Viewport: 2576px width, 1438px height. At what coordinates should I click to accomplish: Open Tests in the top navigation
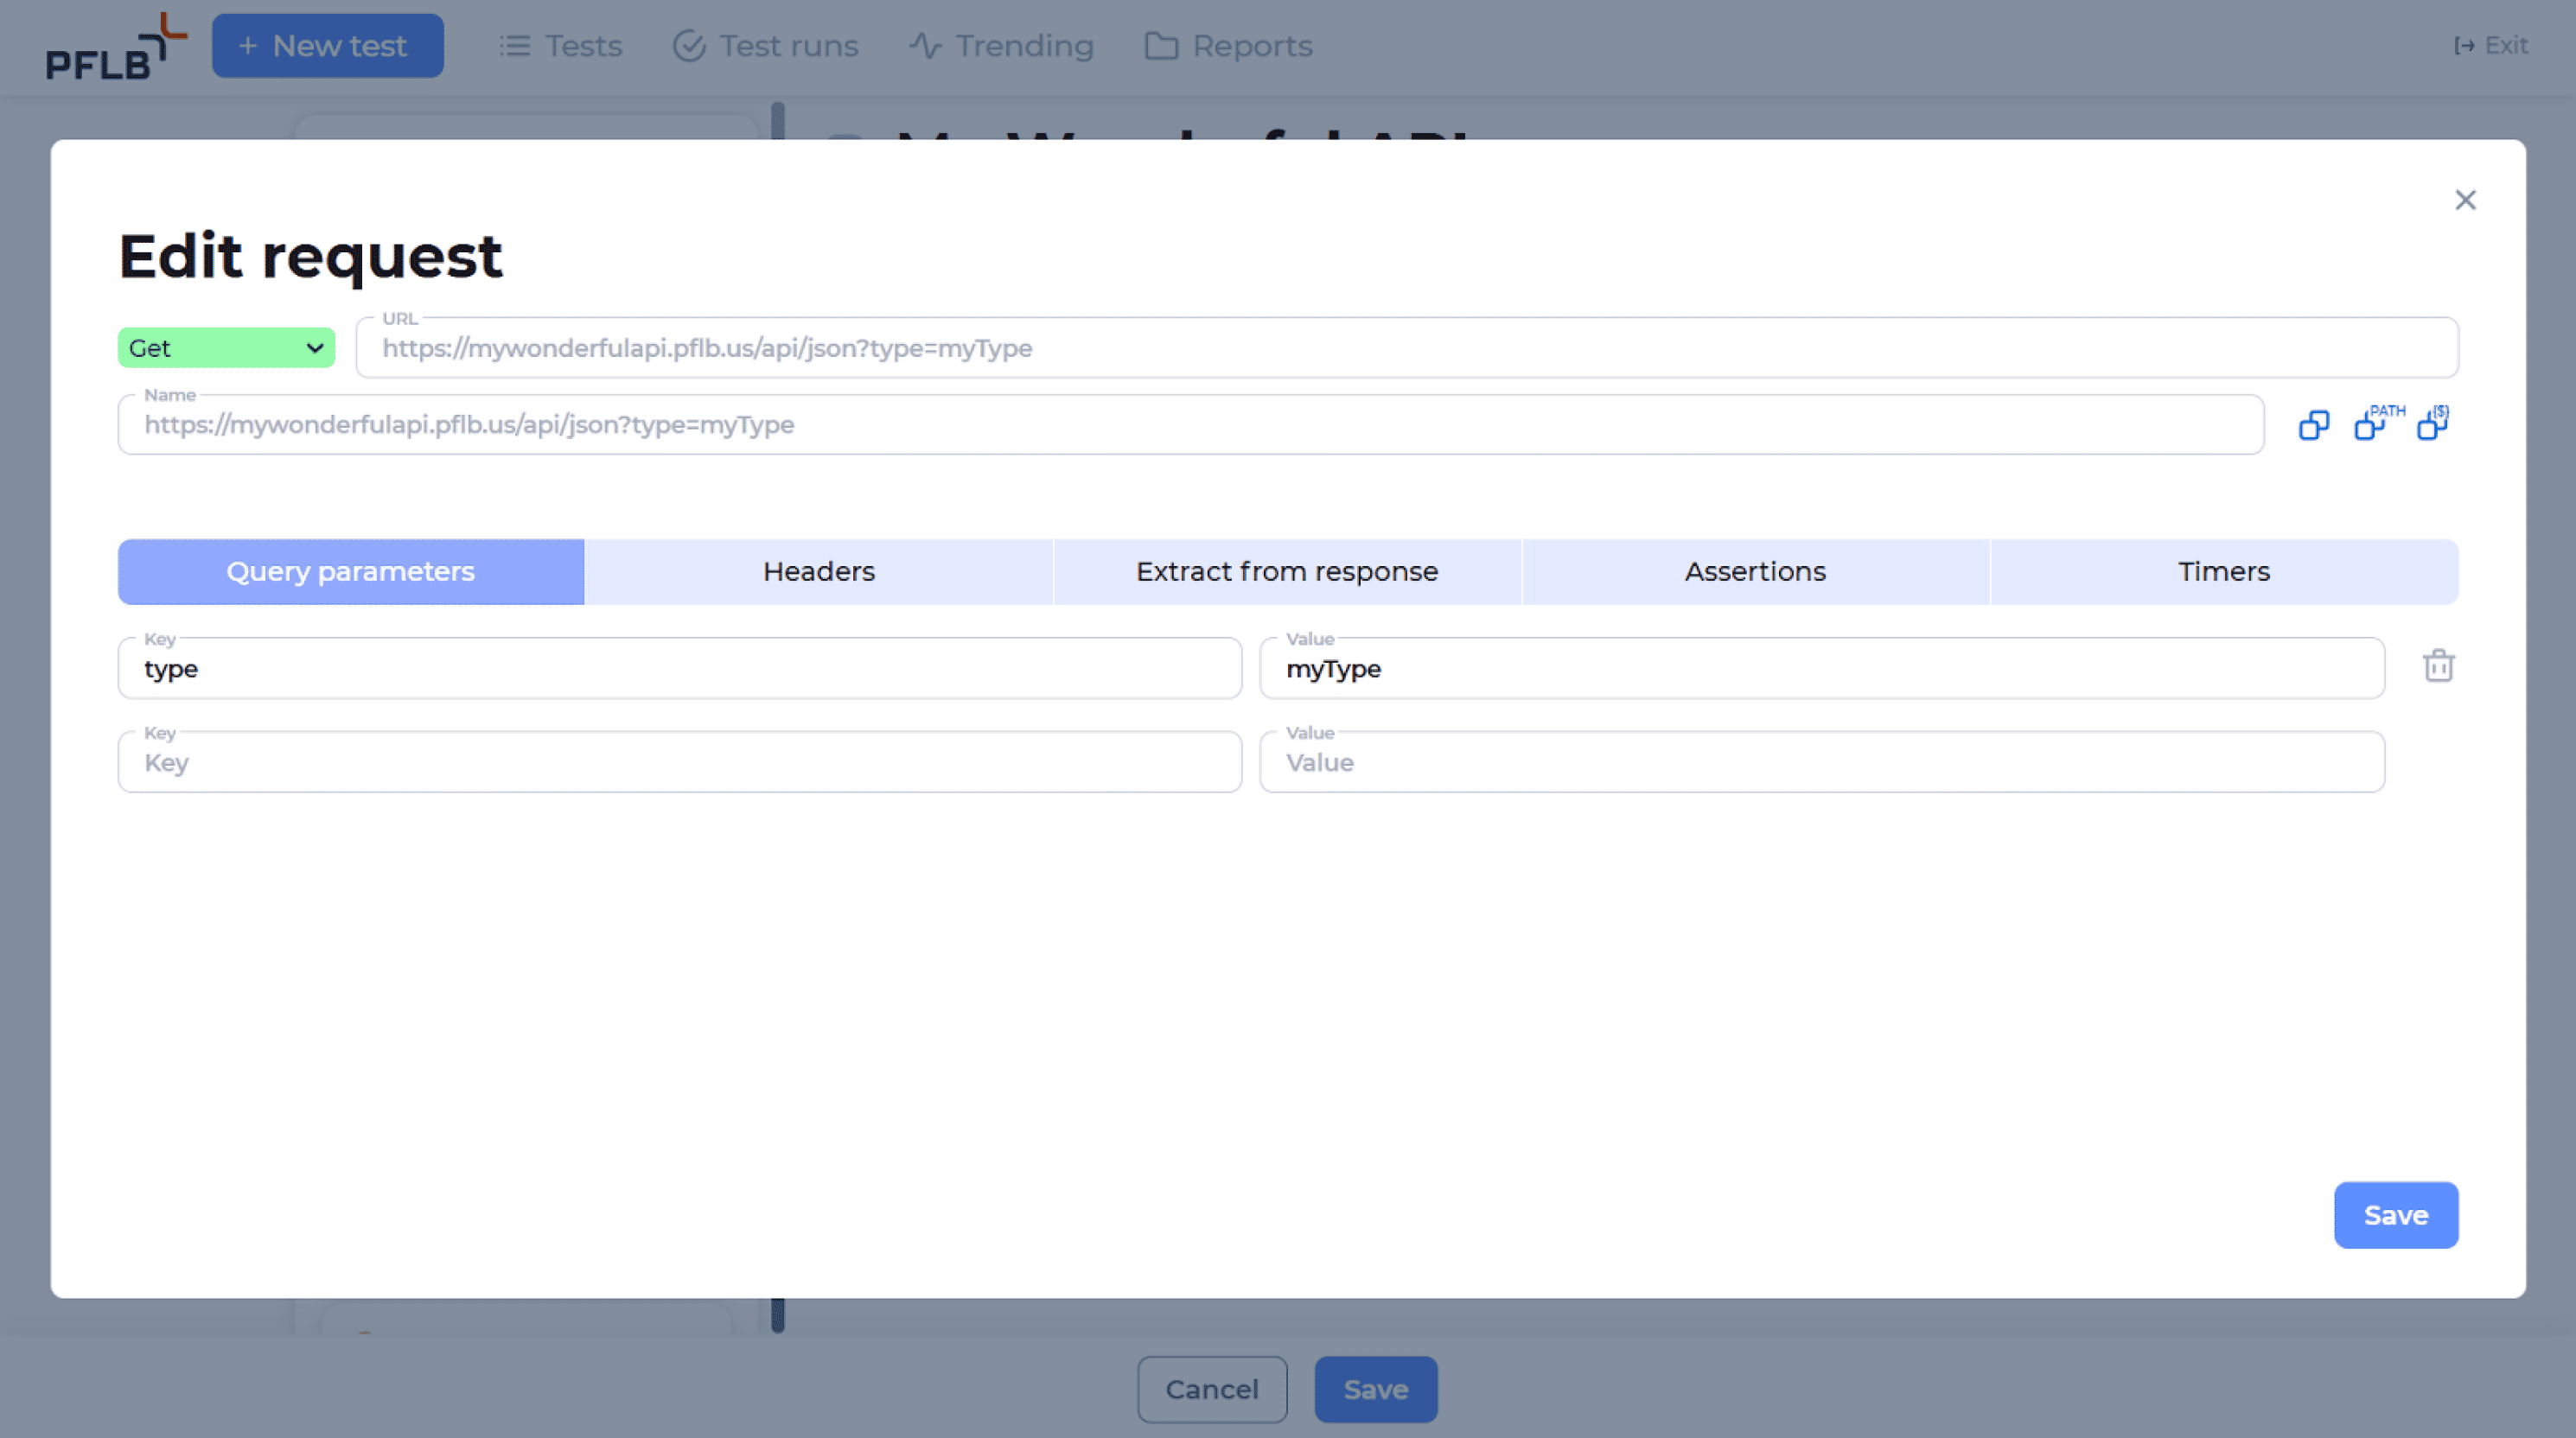[561, 46]
